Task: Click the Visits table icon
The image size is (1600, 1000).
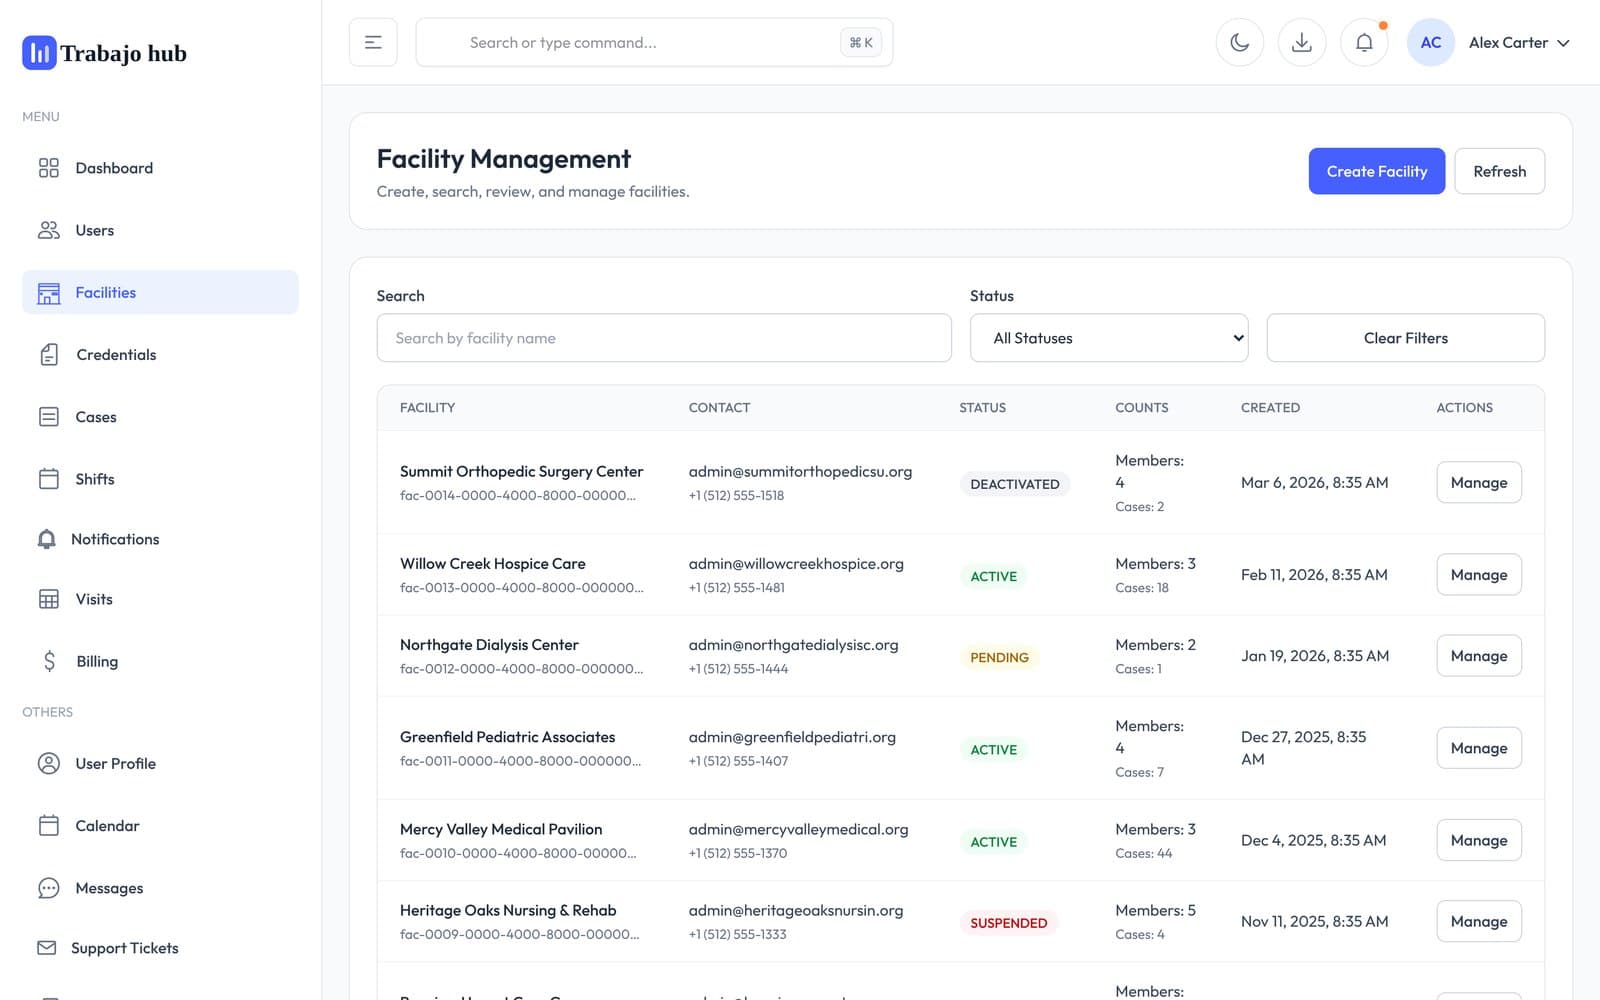Action: [x=48, y=599]
